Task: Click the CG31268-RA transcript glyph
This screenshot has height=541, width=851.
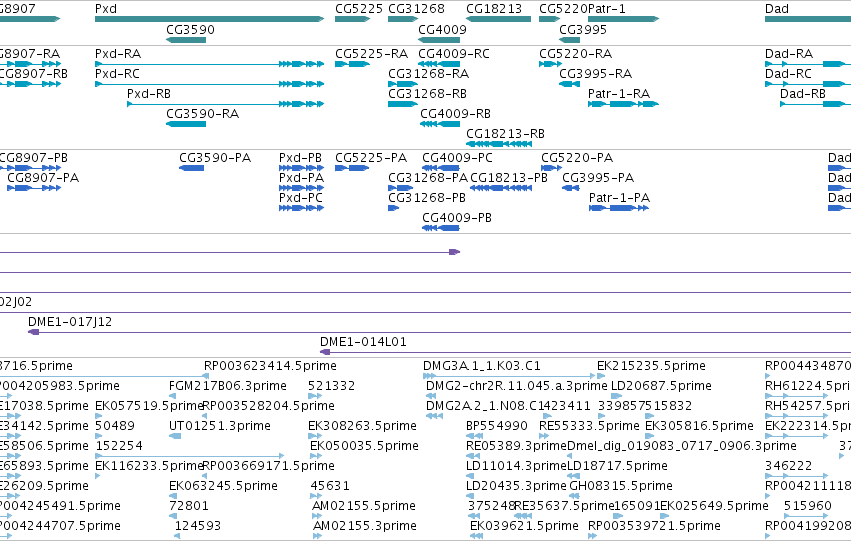Action: coord(403,84)
